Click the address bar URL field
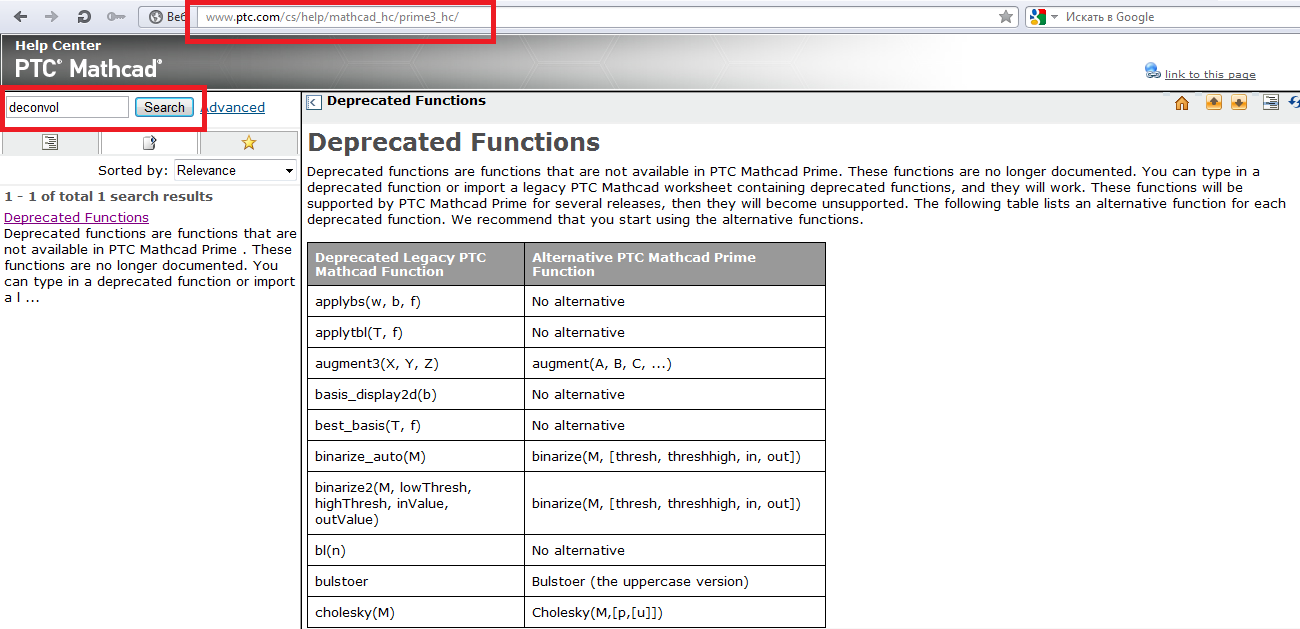The width and height of the screenshot is (1300, 629). coord(598,17)
